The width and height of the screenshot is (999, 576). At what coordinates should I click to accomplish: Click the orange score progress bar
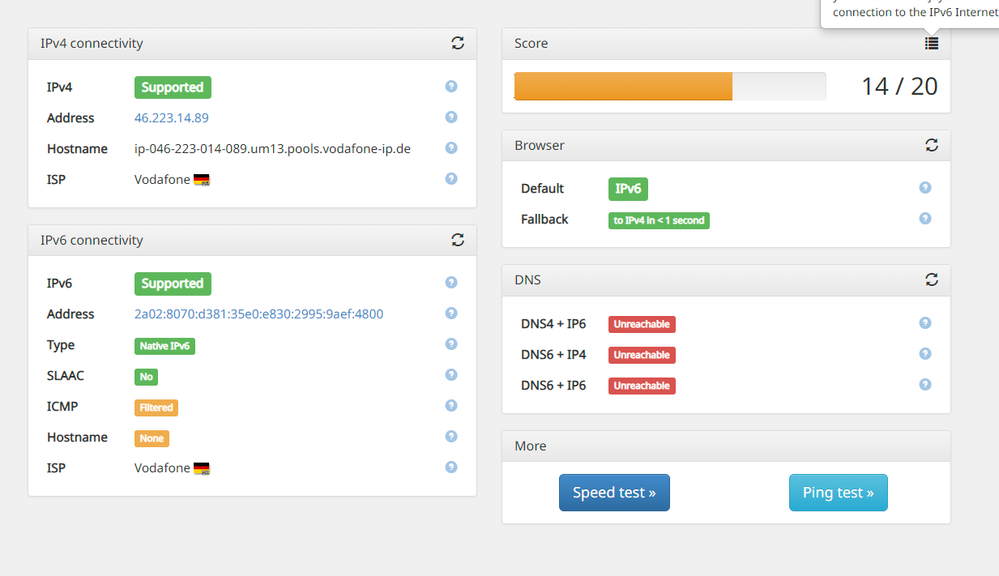[x=623, y=86]
